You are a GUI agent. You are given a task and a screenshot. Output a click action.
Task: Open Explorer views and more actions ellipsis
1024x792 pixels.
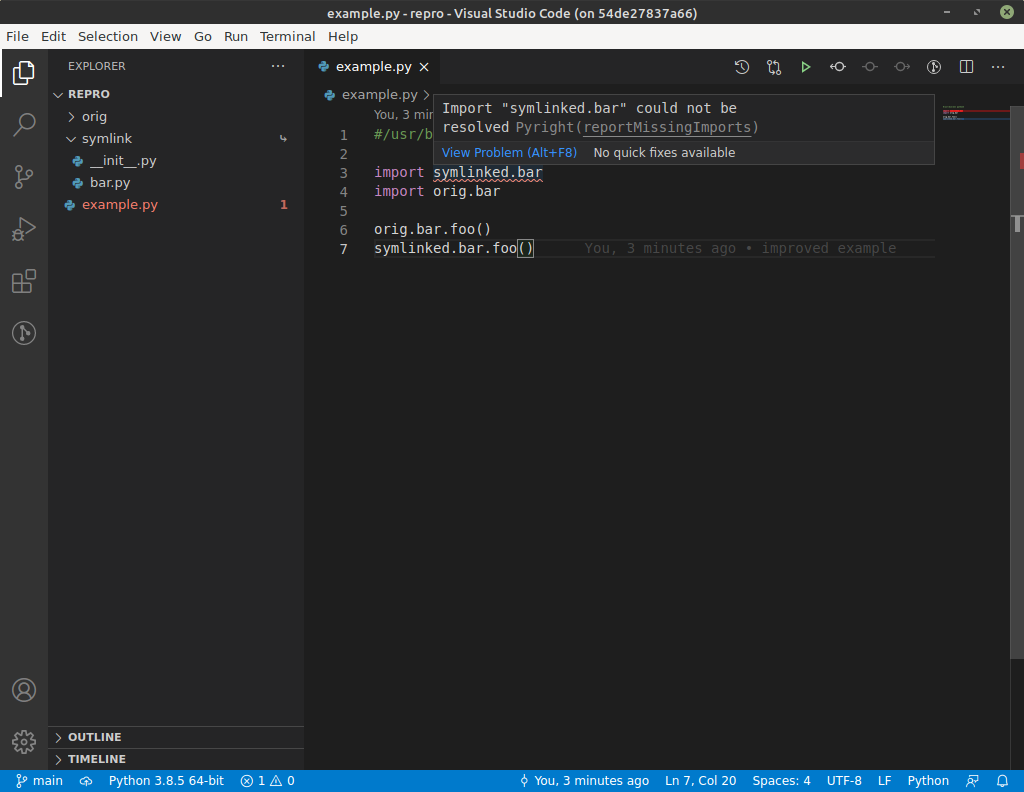coord(278,66)
